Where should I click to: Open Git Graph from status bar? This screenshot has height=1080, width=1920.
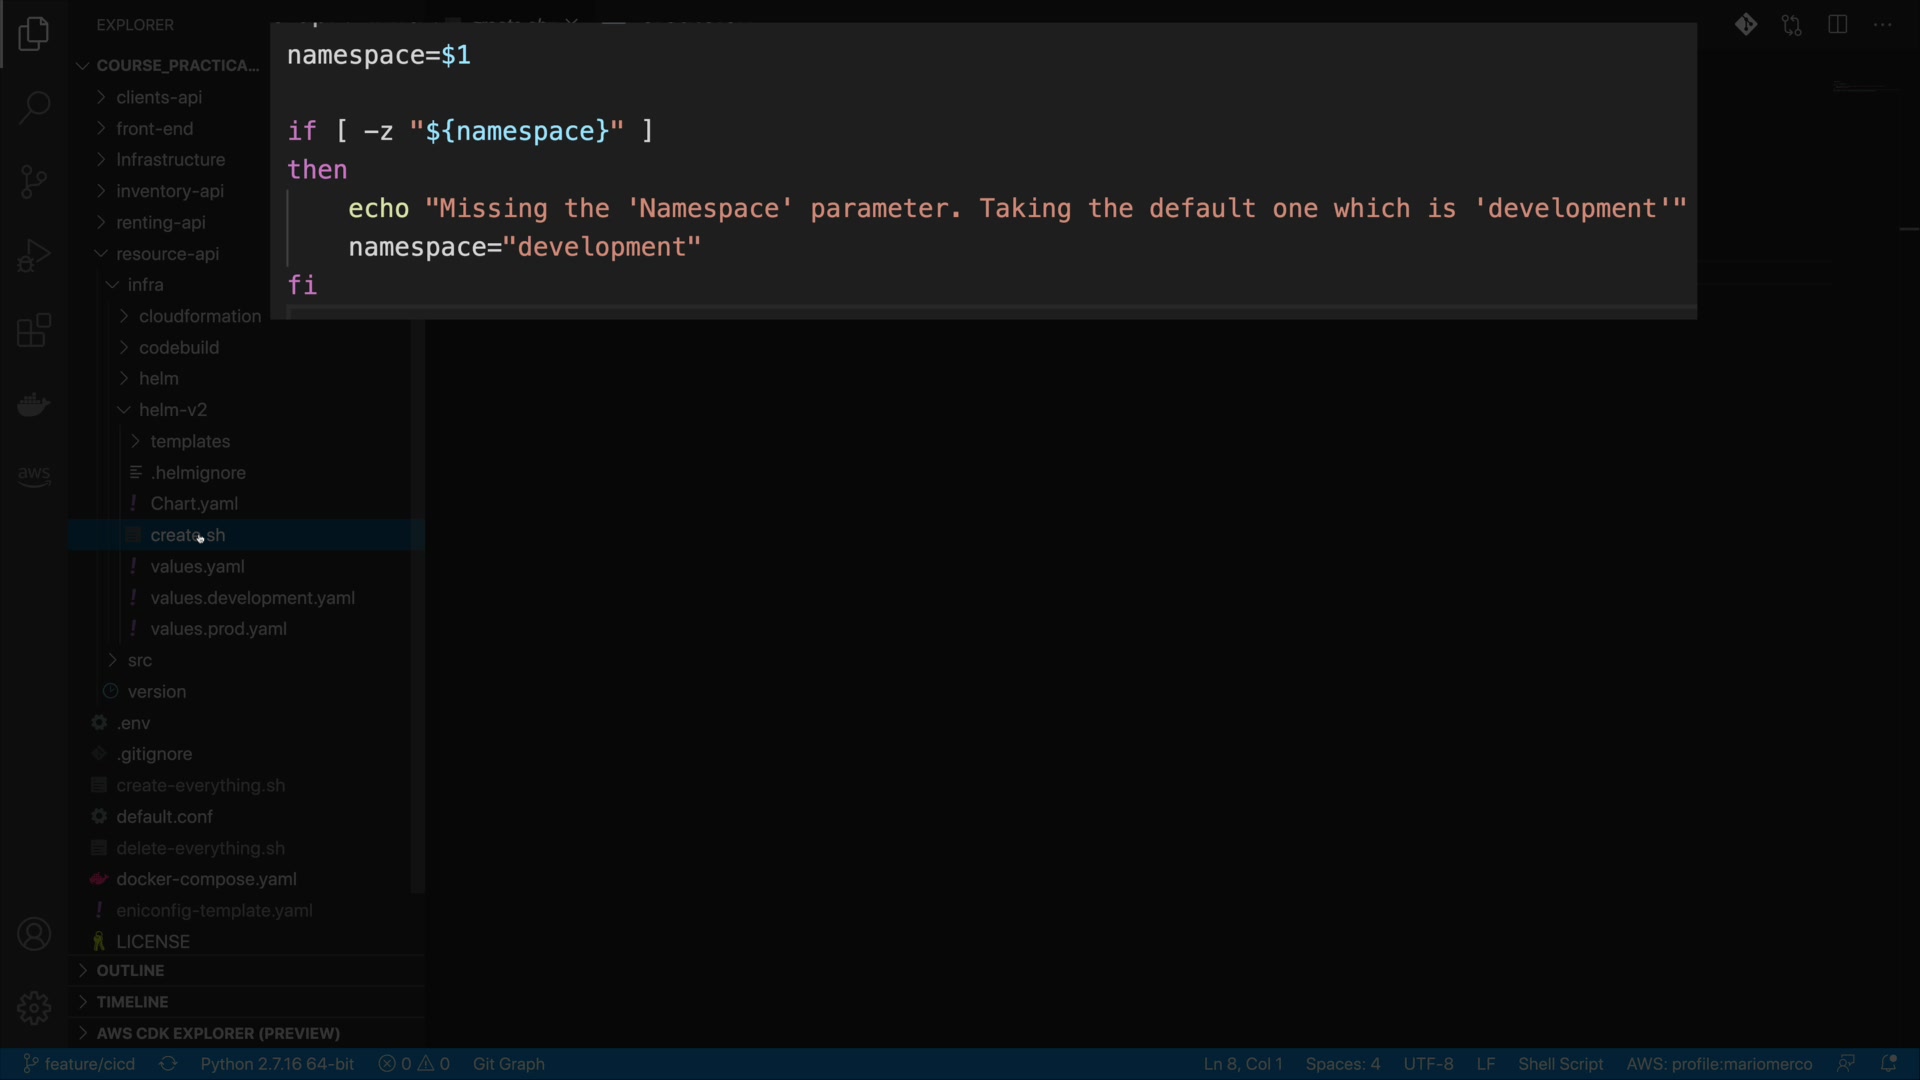pos(508,1064)
